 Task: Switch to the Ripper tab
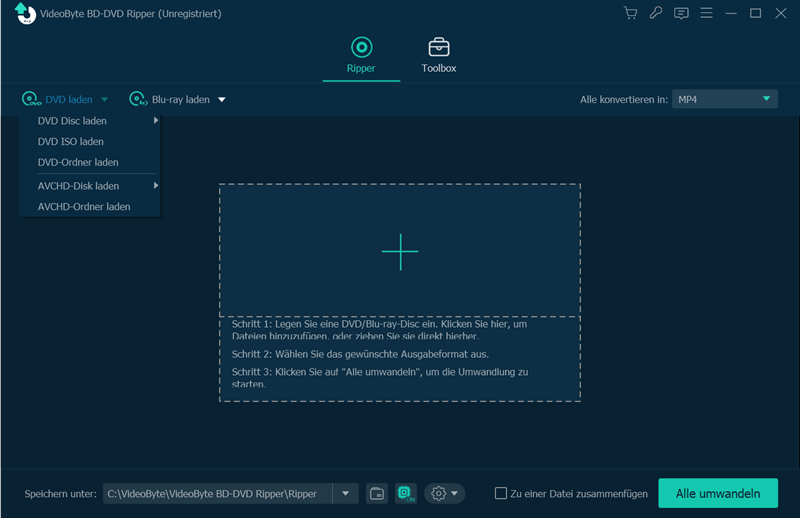point(361,56)
